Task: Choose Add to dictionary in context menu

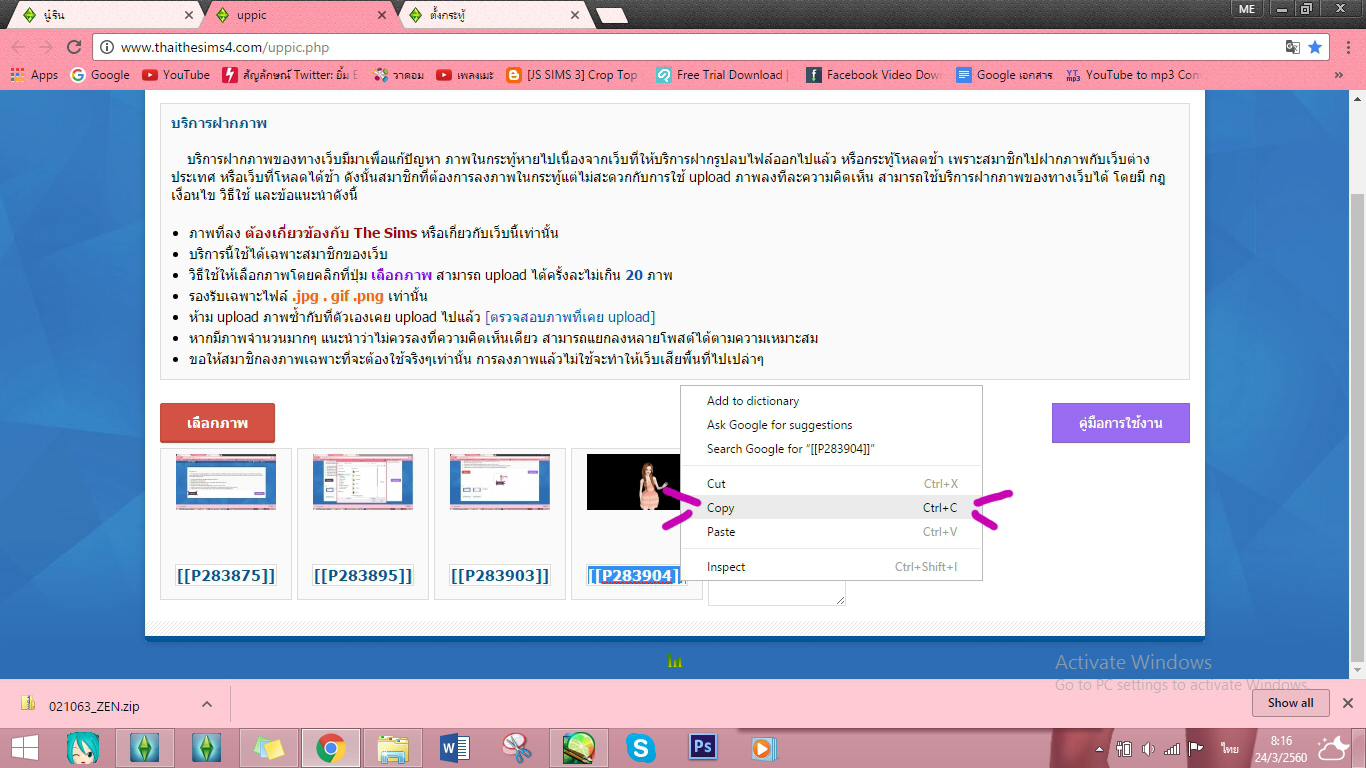Action: [831, 401]
